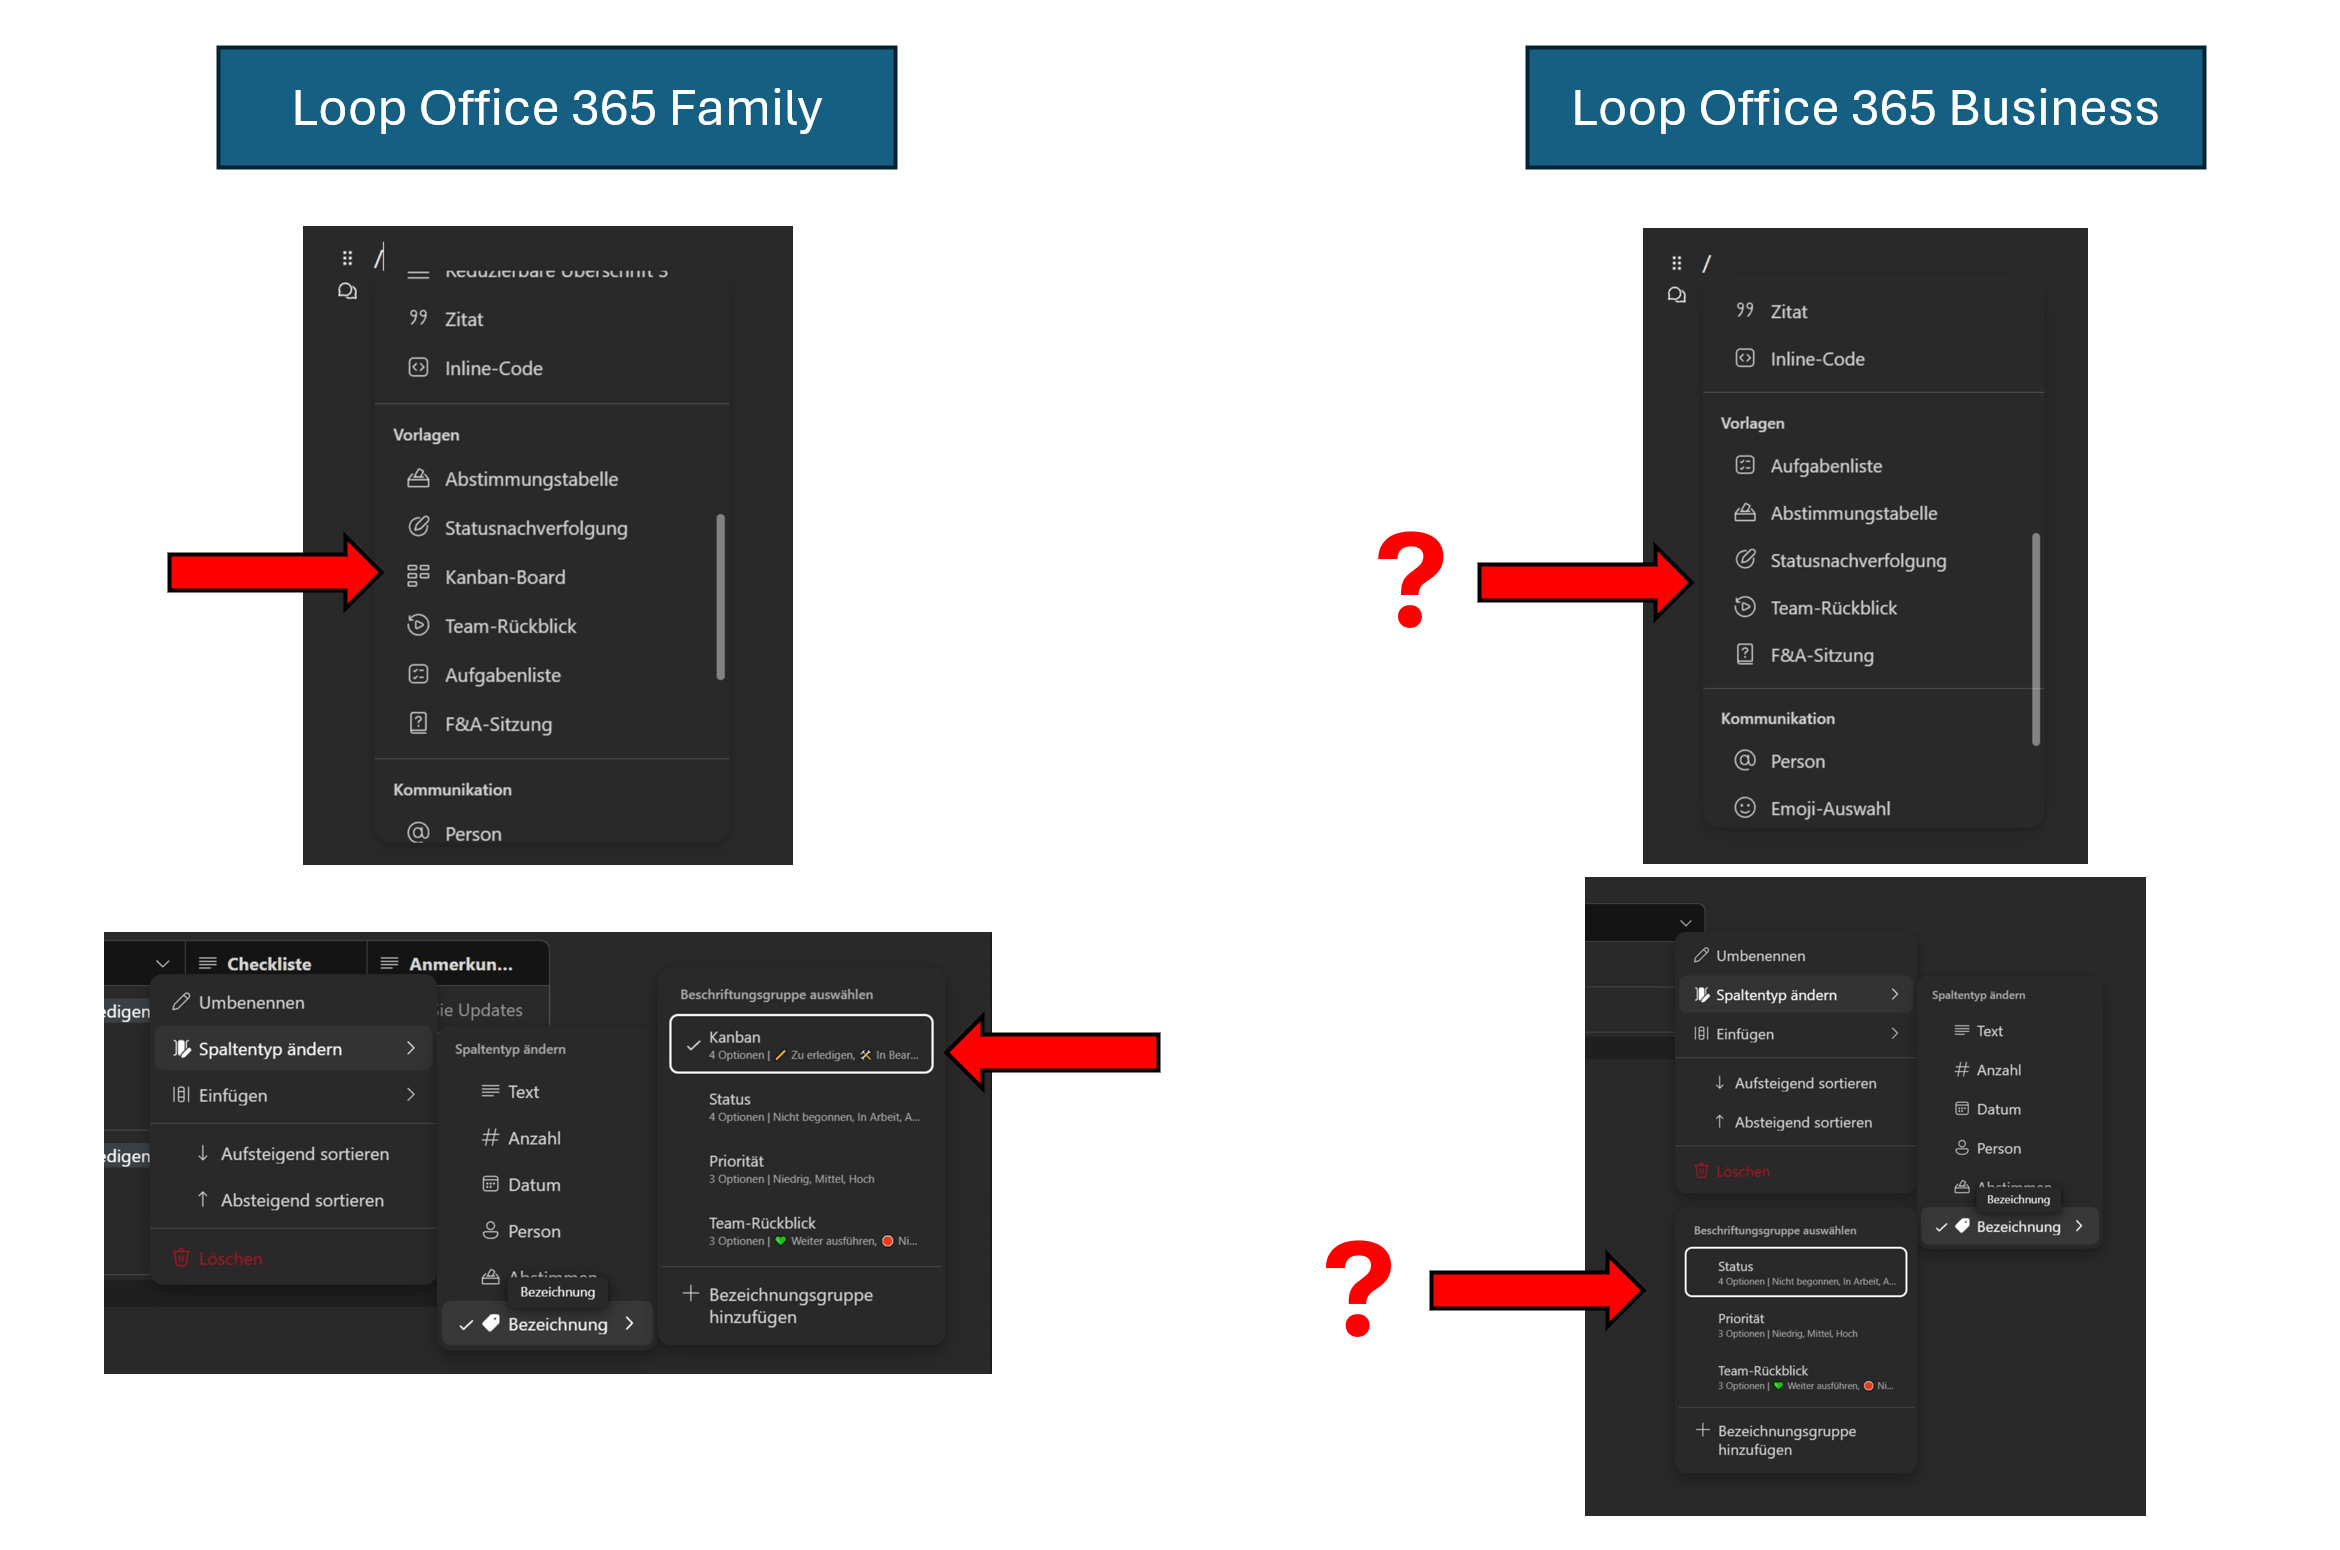Click the Inline-Code icon in the Family menu
The width and height of the screenshot is (2340, 1550).
click(x=418, y=368)
